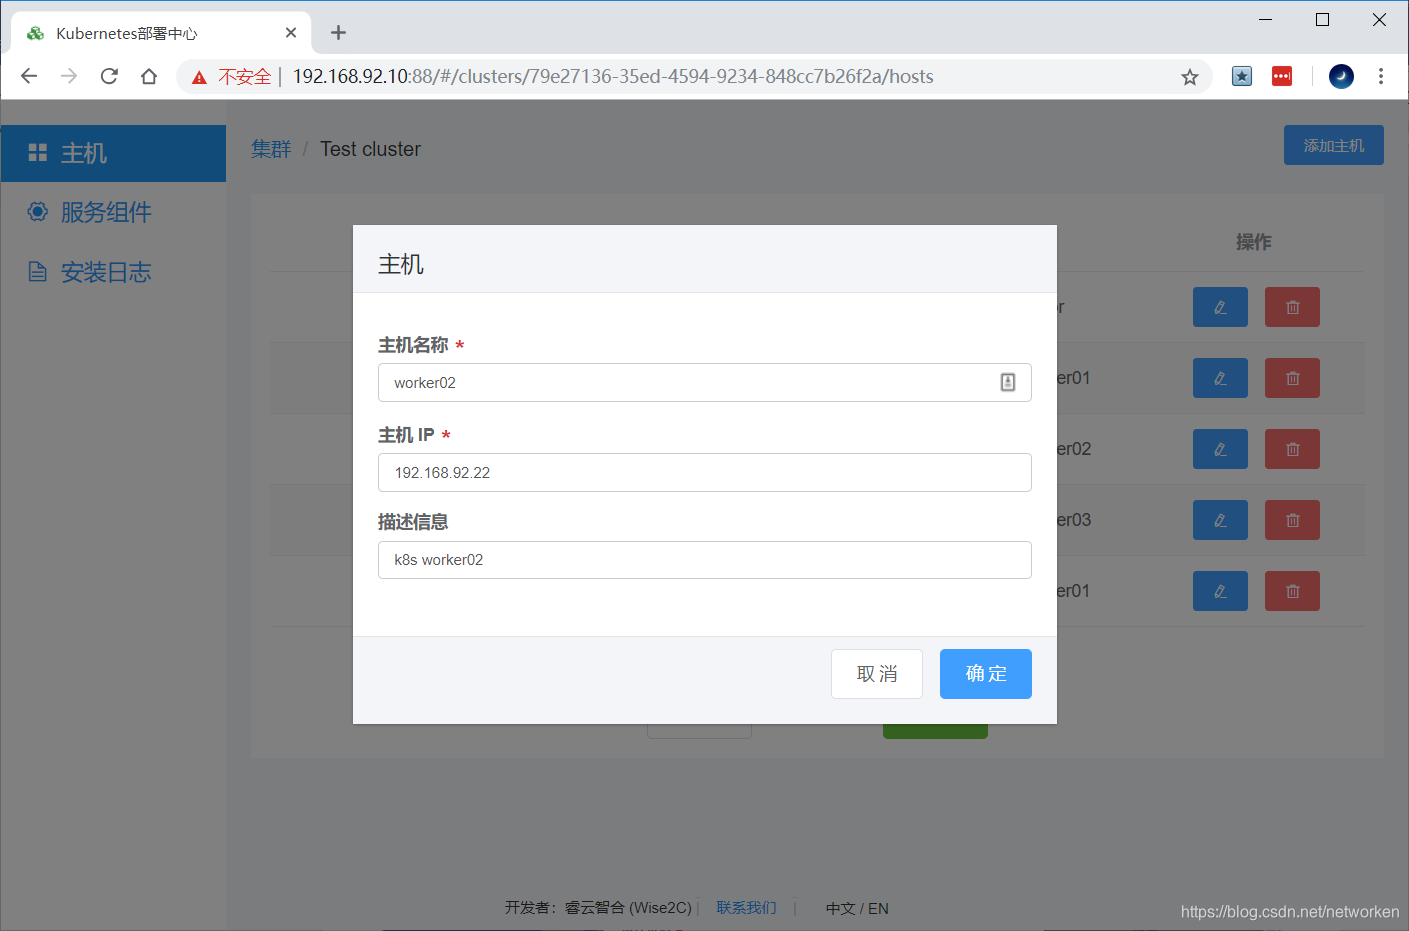Viewport: 1409px width, 931px height.
Task: Focus the 主机 IP field with 192.168.92.22
Action: coord(704,473)
